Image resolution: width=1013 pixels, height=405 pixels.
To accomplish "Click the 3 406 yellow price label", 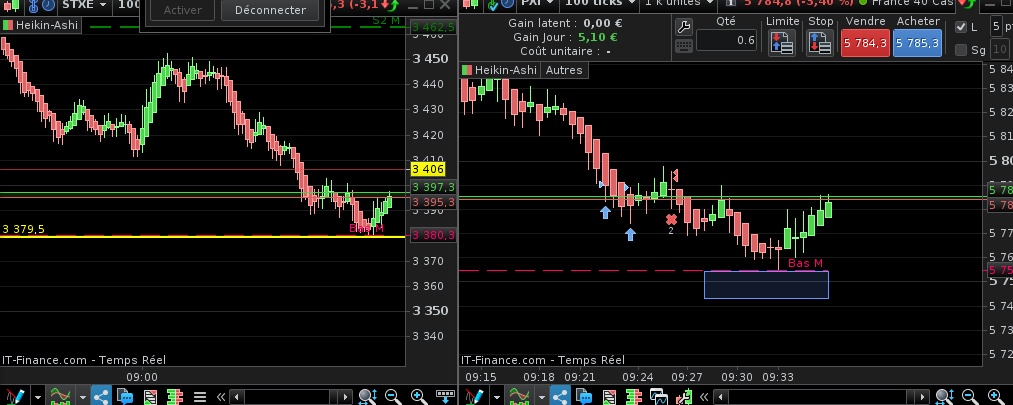I will click(x=427, y=169).
